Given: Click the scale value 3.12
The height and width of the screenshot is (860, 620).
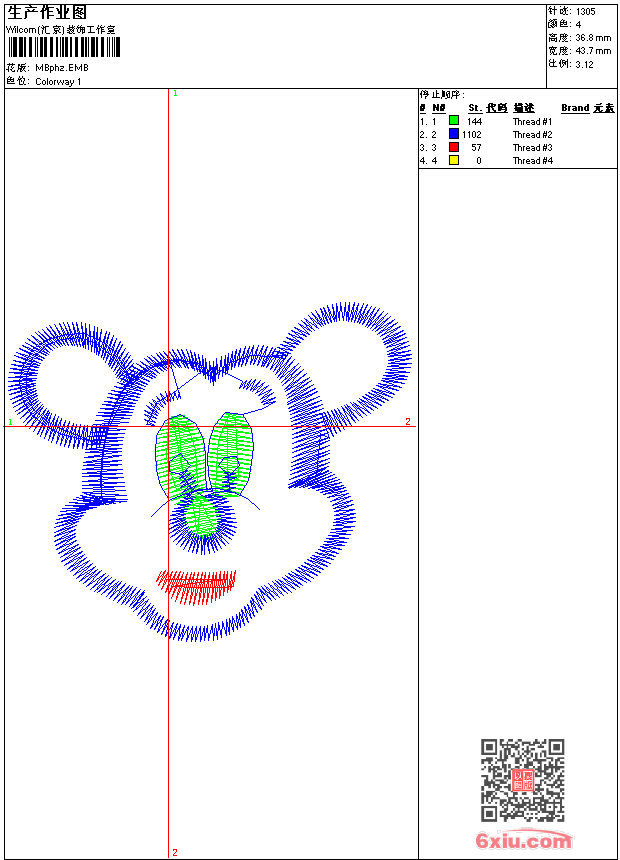Looking at the screenshot, I should pyautogui.click(x=584, y=64).
